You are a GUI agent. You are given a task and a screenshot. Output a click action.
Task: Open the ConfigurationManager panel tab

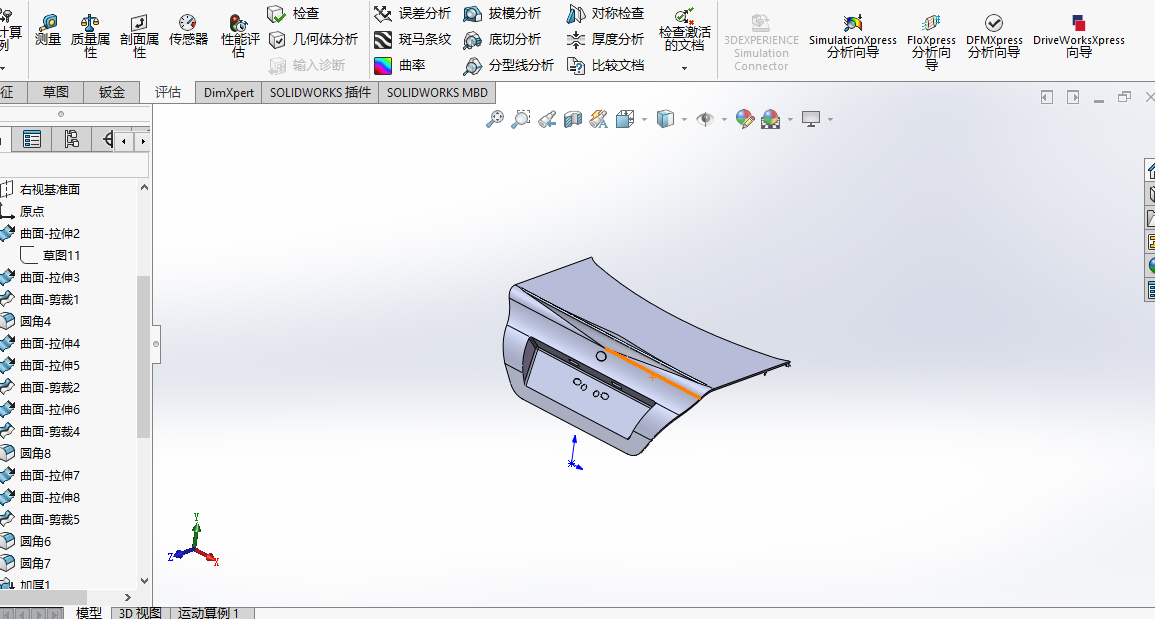tap(71, 139)
